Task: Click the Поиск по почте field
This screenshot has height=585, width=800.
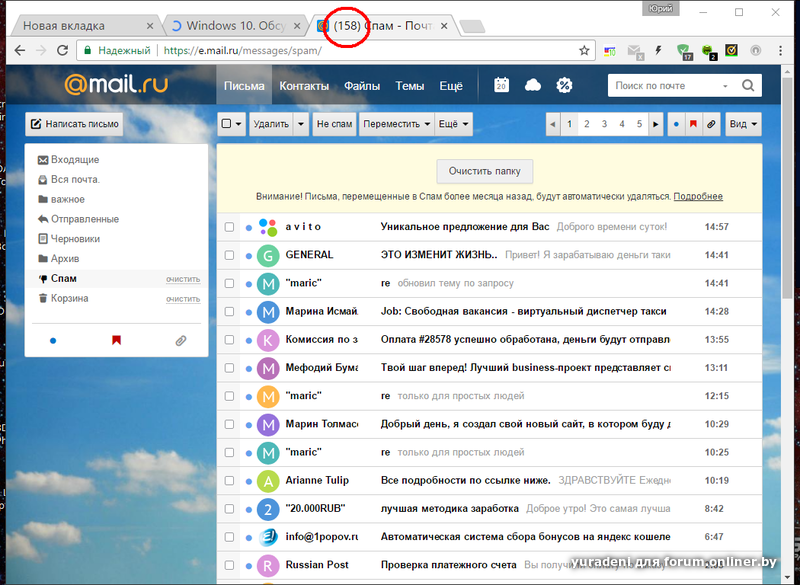Action: click(x=663, y=86)
